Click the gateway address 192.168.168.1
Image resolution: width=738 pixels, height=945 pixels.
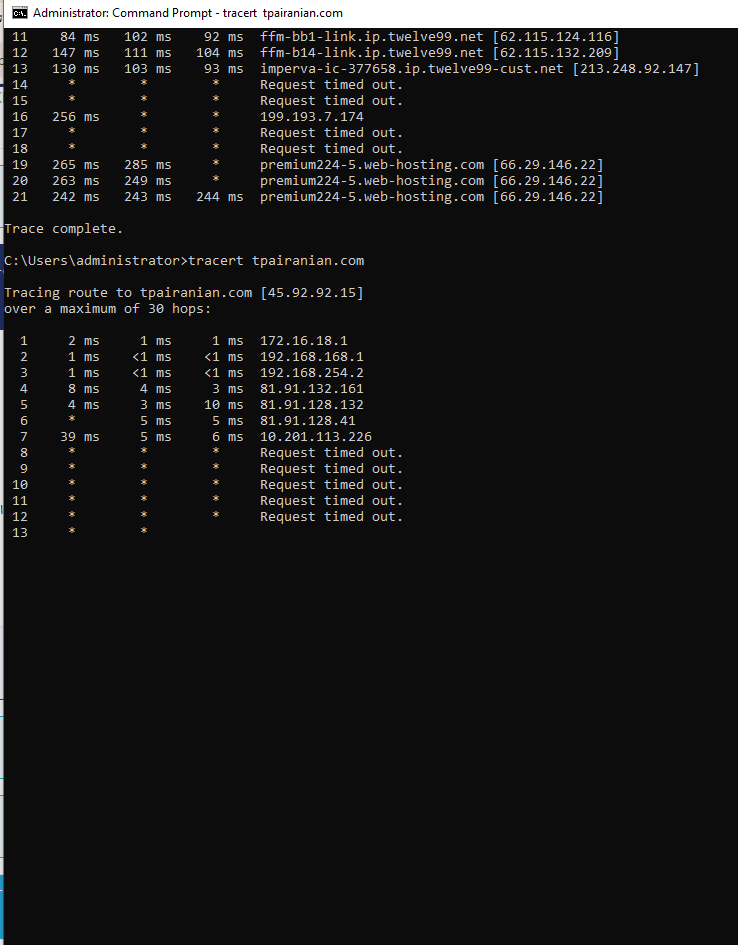(312, 357)
